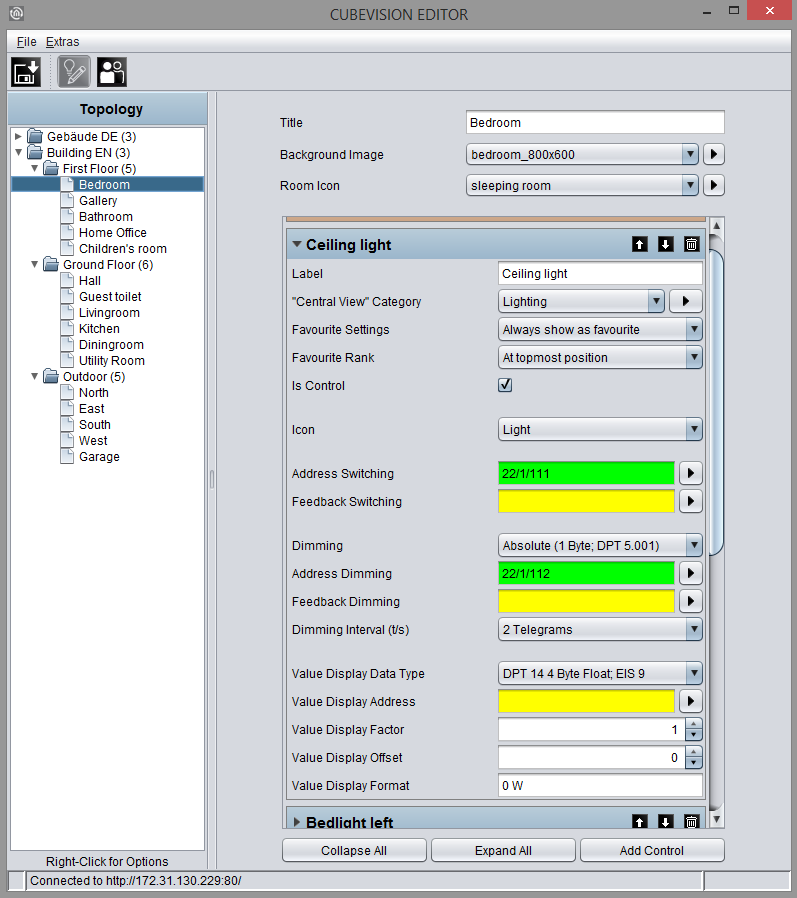Viewport: 797px width, 898px height.
Task: Move Ceiling light control up
Action: click(640, 245)
